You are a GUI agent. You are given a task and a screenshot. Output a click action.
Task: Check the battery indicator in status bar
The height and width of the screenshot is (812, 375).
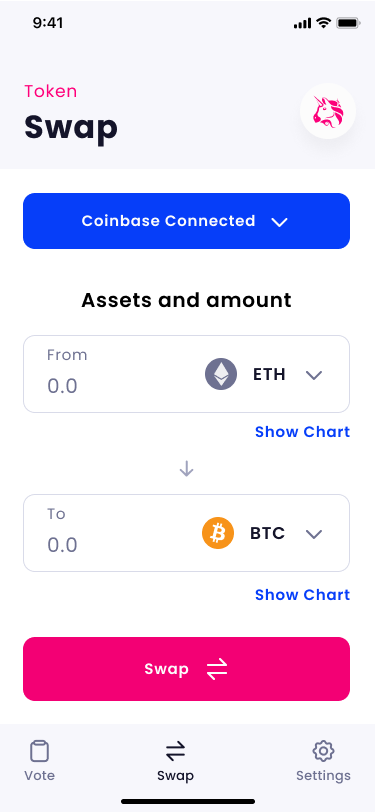coord(348,23)
